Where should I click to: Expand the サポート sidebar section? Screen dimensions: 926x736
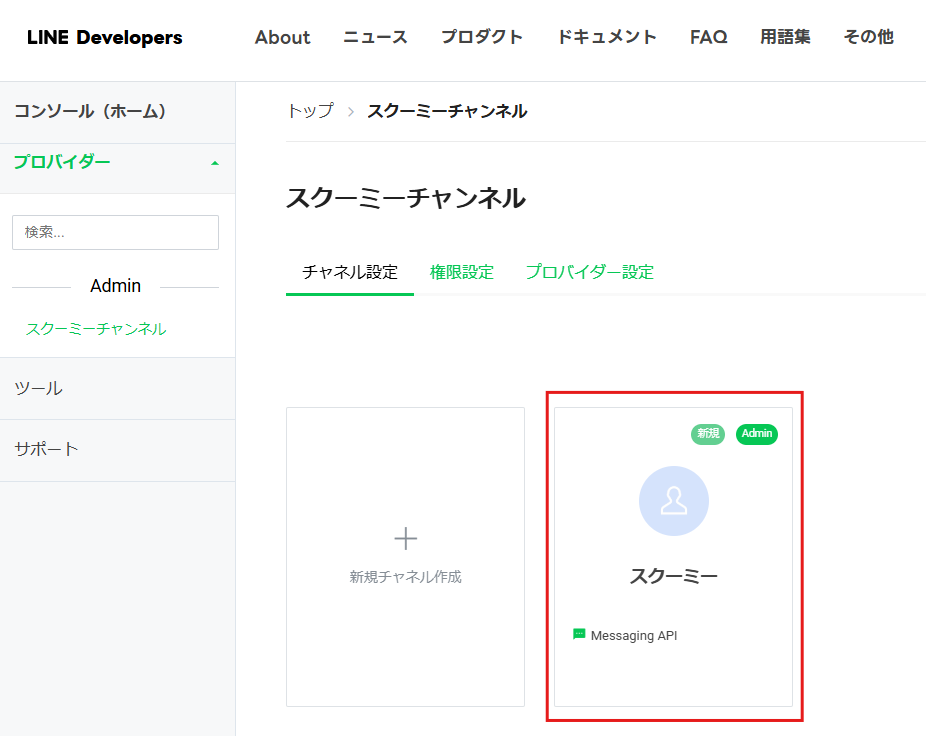pyautogui.click(x=118, y=450)
